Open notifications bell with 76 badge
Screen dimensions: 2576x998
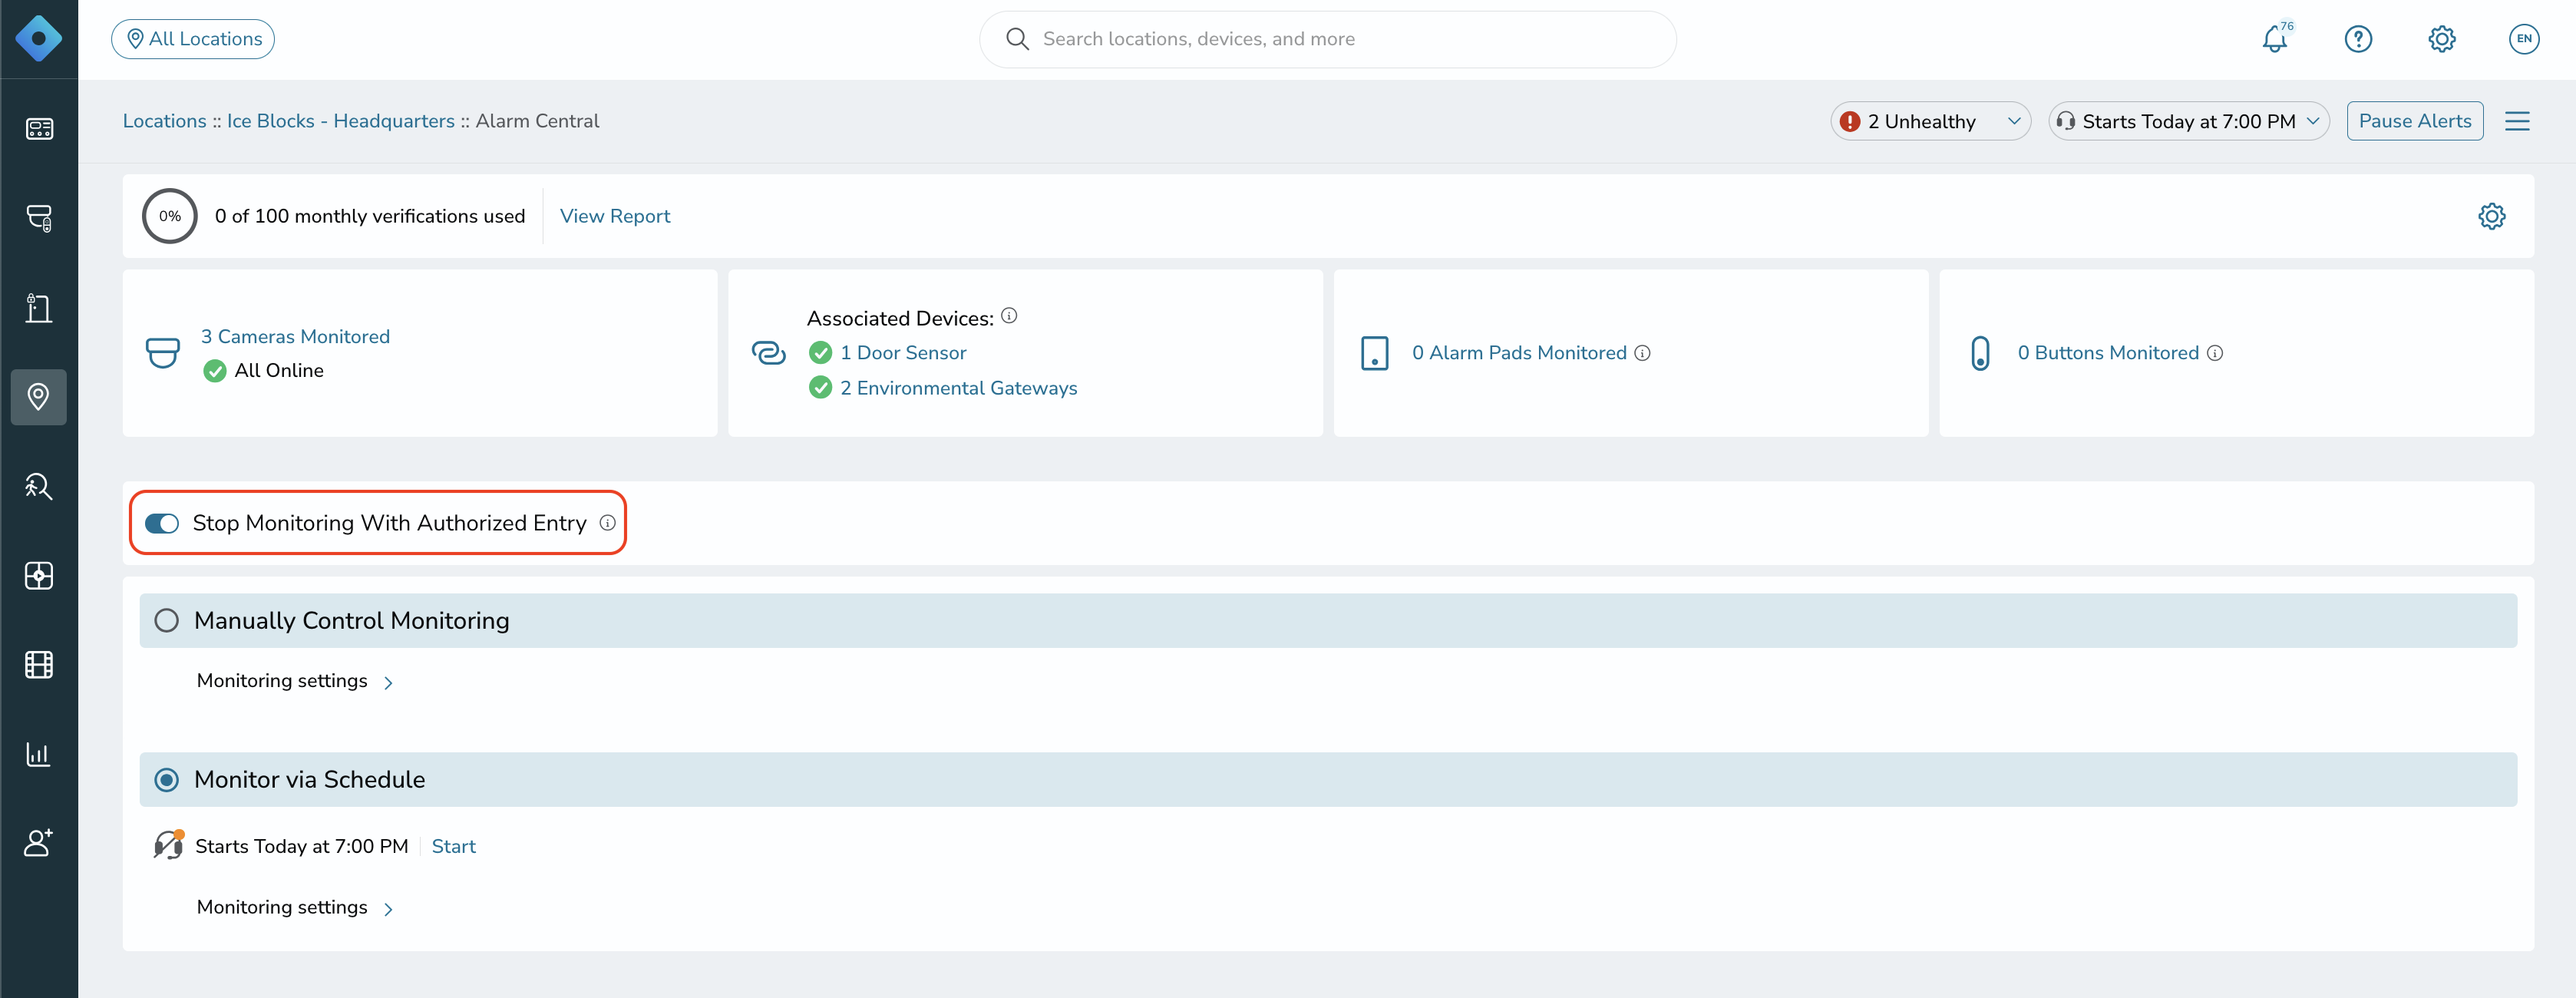[2275, 39]
